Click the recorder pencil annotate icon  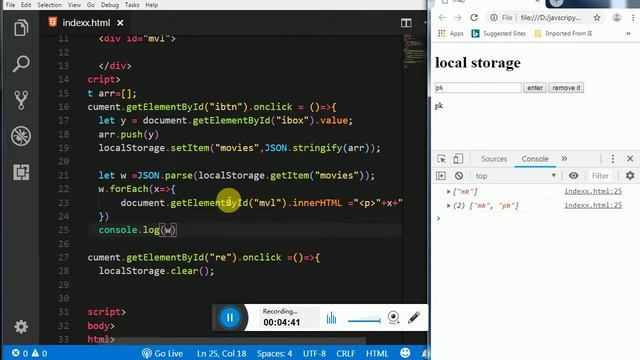click(414, 317)
